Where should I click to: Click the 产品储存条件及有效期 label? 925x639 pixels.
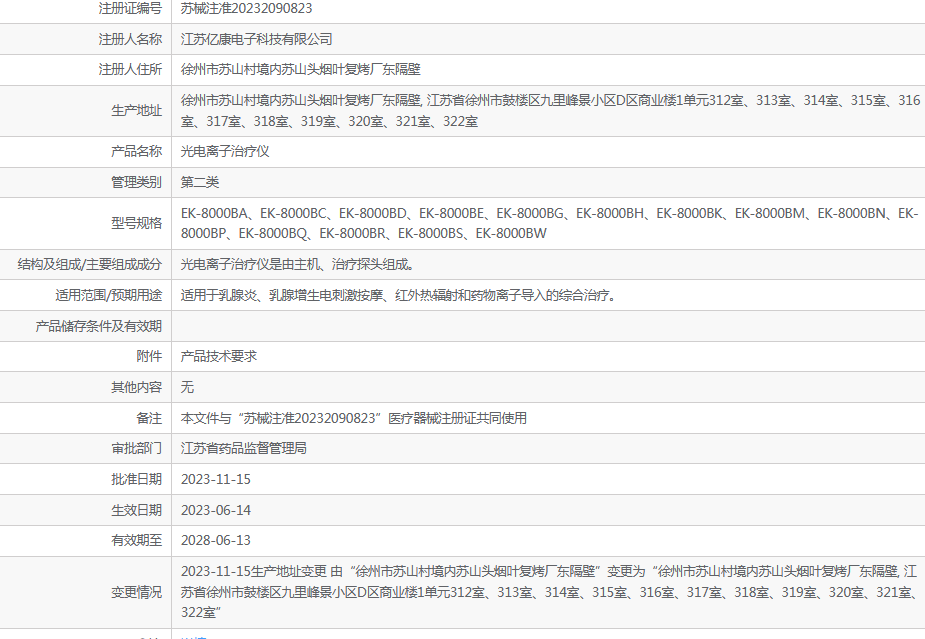pyautogui.click(x=99, y=326)
